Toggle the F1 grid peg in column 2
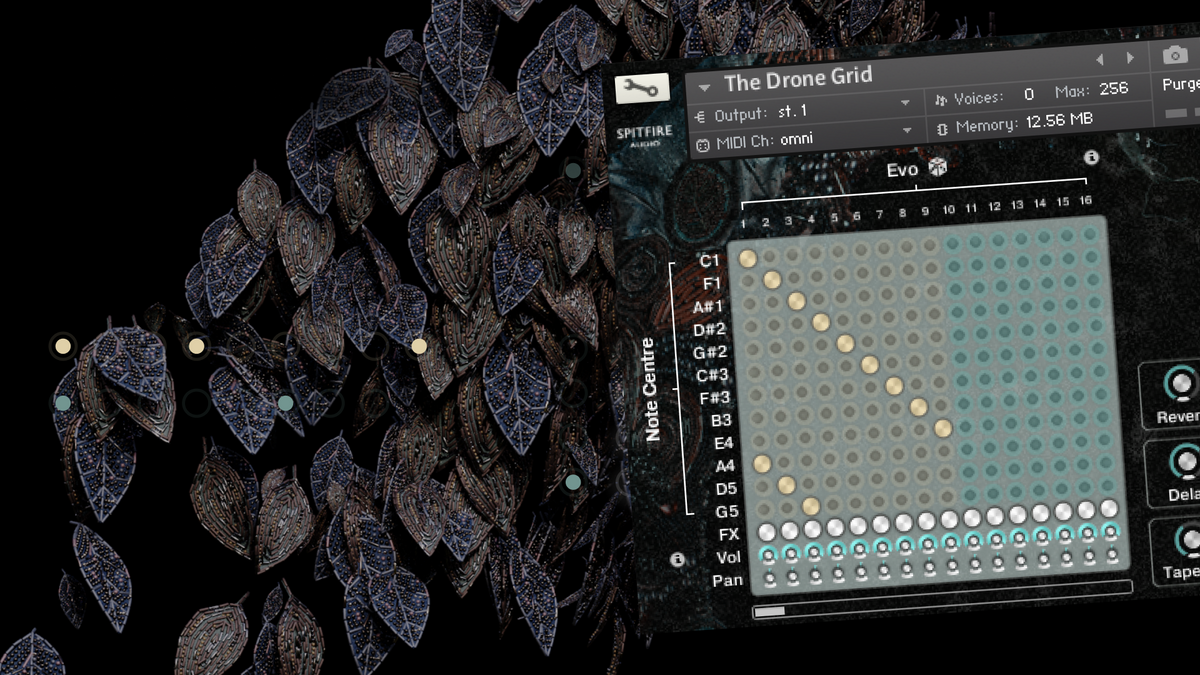The height and width of the screenshot is (675, 1200). [x=771, y=280]
